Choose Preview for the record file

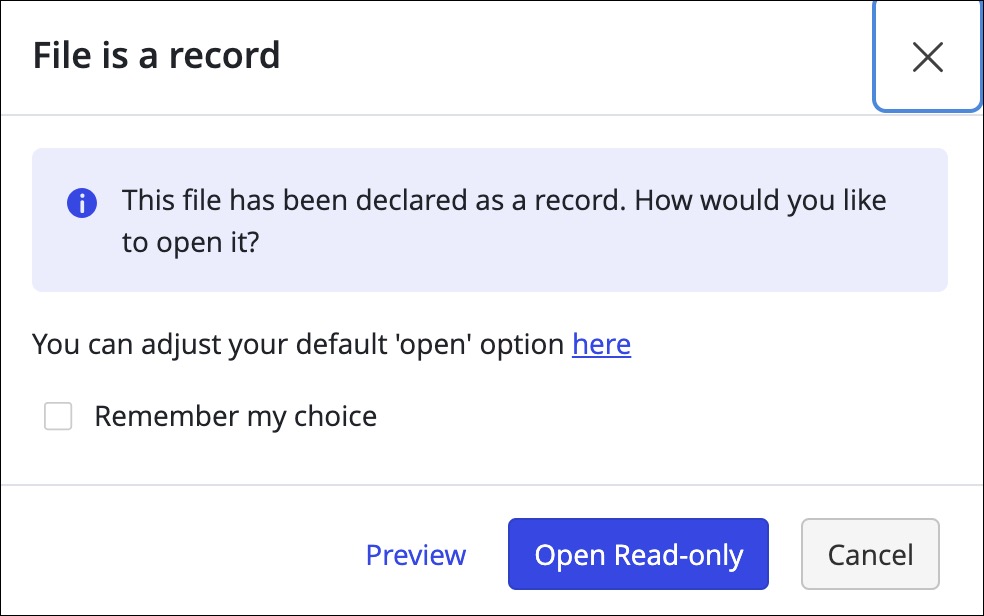point(416,554)
